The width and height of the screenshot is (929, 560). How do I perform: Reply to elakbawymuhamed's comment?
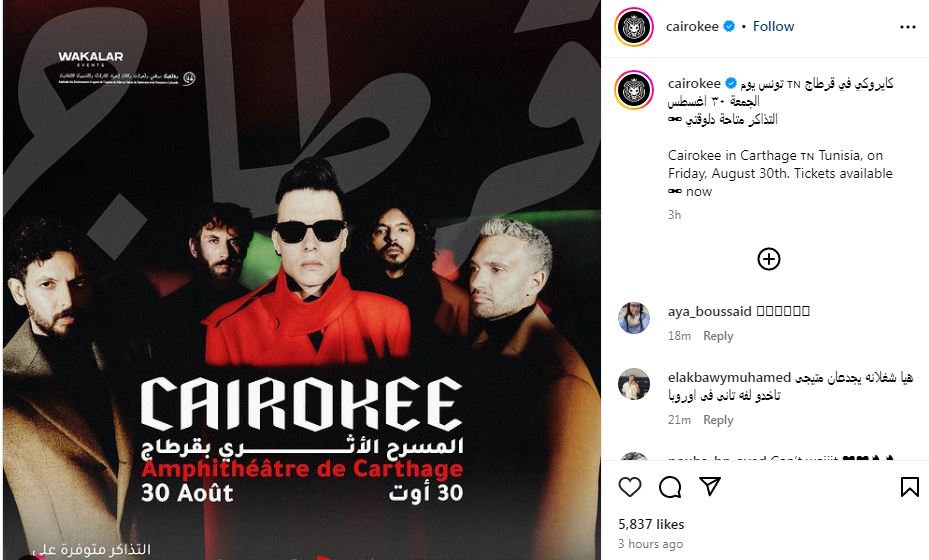pos(718,420)
